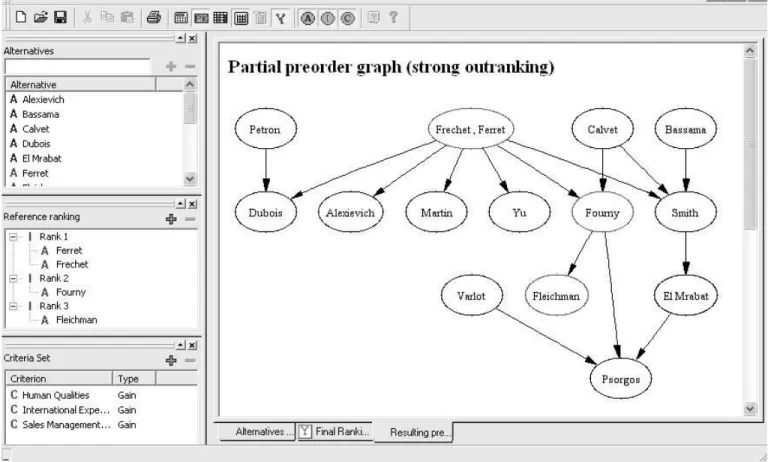Collapse the Rank 2 tree node

[x=13, y=278]
